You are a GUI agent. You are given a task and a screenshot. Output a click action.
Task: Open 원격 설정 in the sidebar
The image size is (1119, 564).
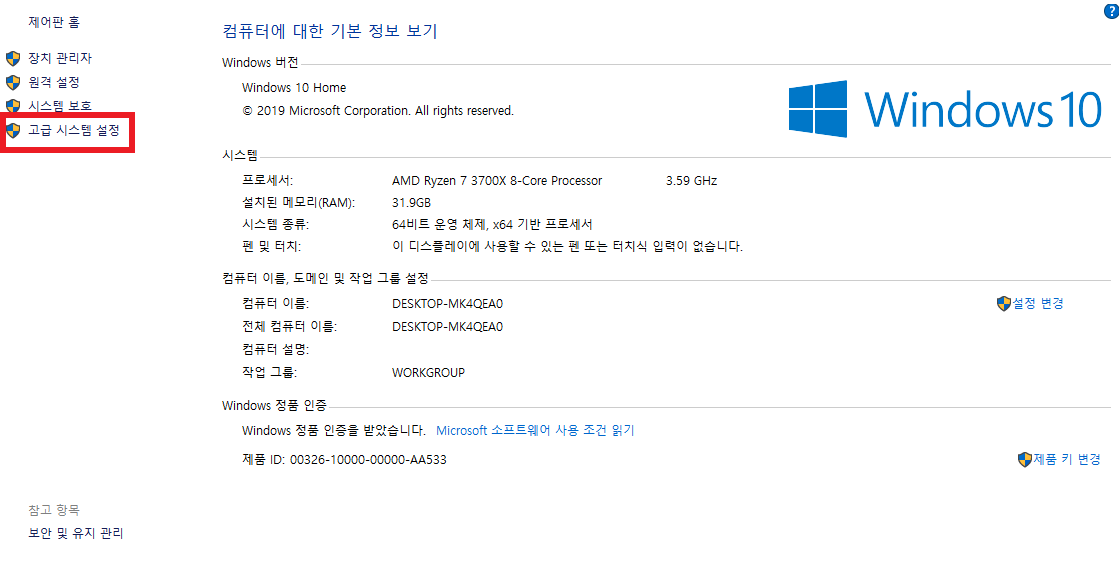point(54,82)
